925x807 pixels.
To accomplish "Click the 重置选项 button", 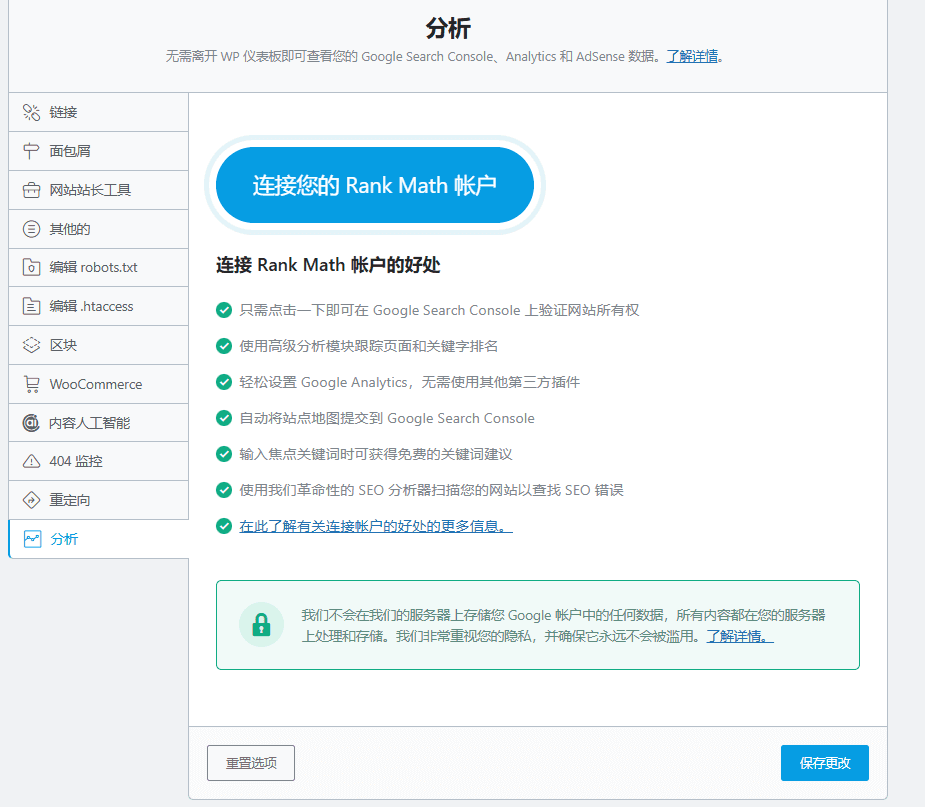I will pyautogui.click(x=251, y=763).
